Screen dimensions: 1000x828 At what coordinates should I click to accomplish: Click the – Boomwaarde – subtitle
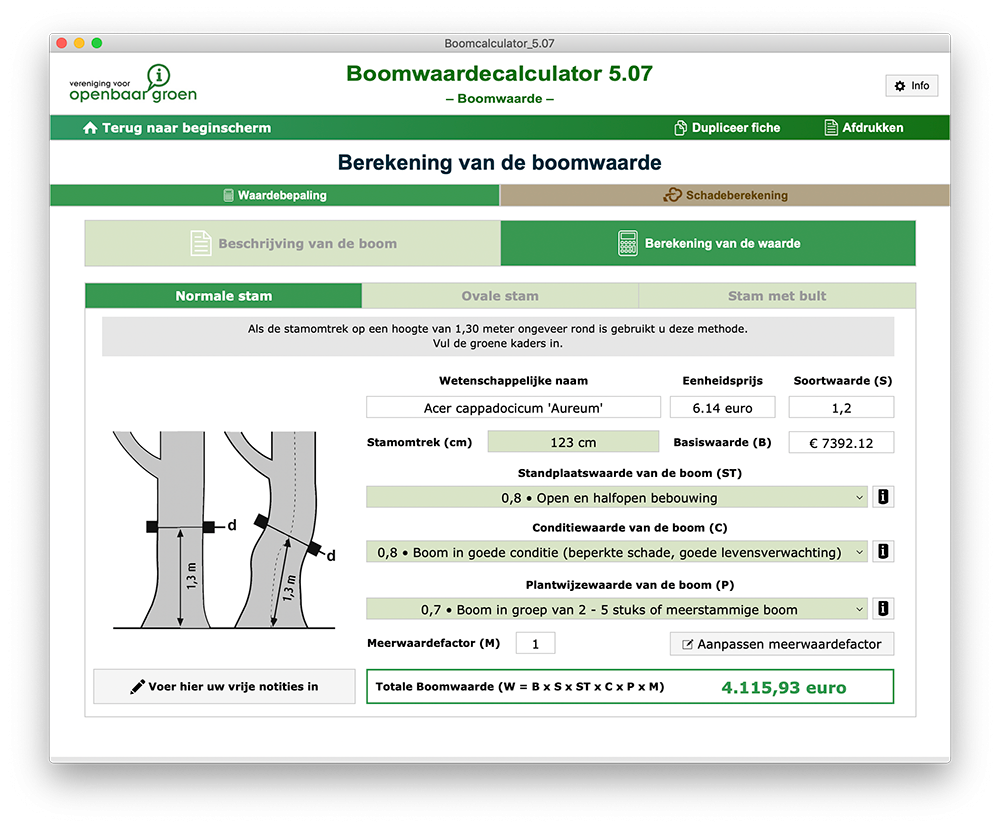499,98
